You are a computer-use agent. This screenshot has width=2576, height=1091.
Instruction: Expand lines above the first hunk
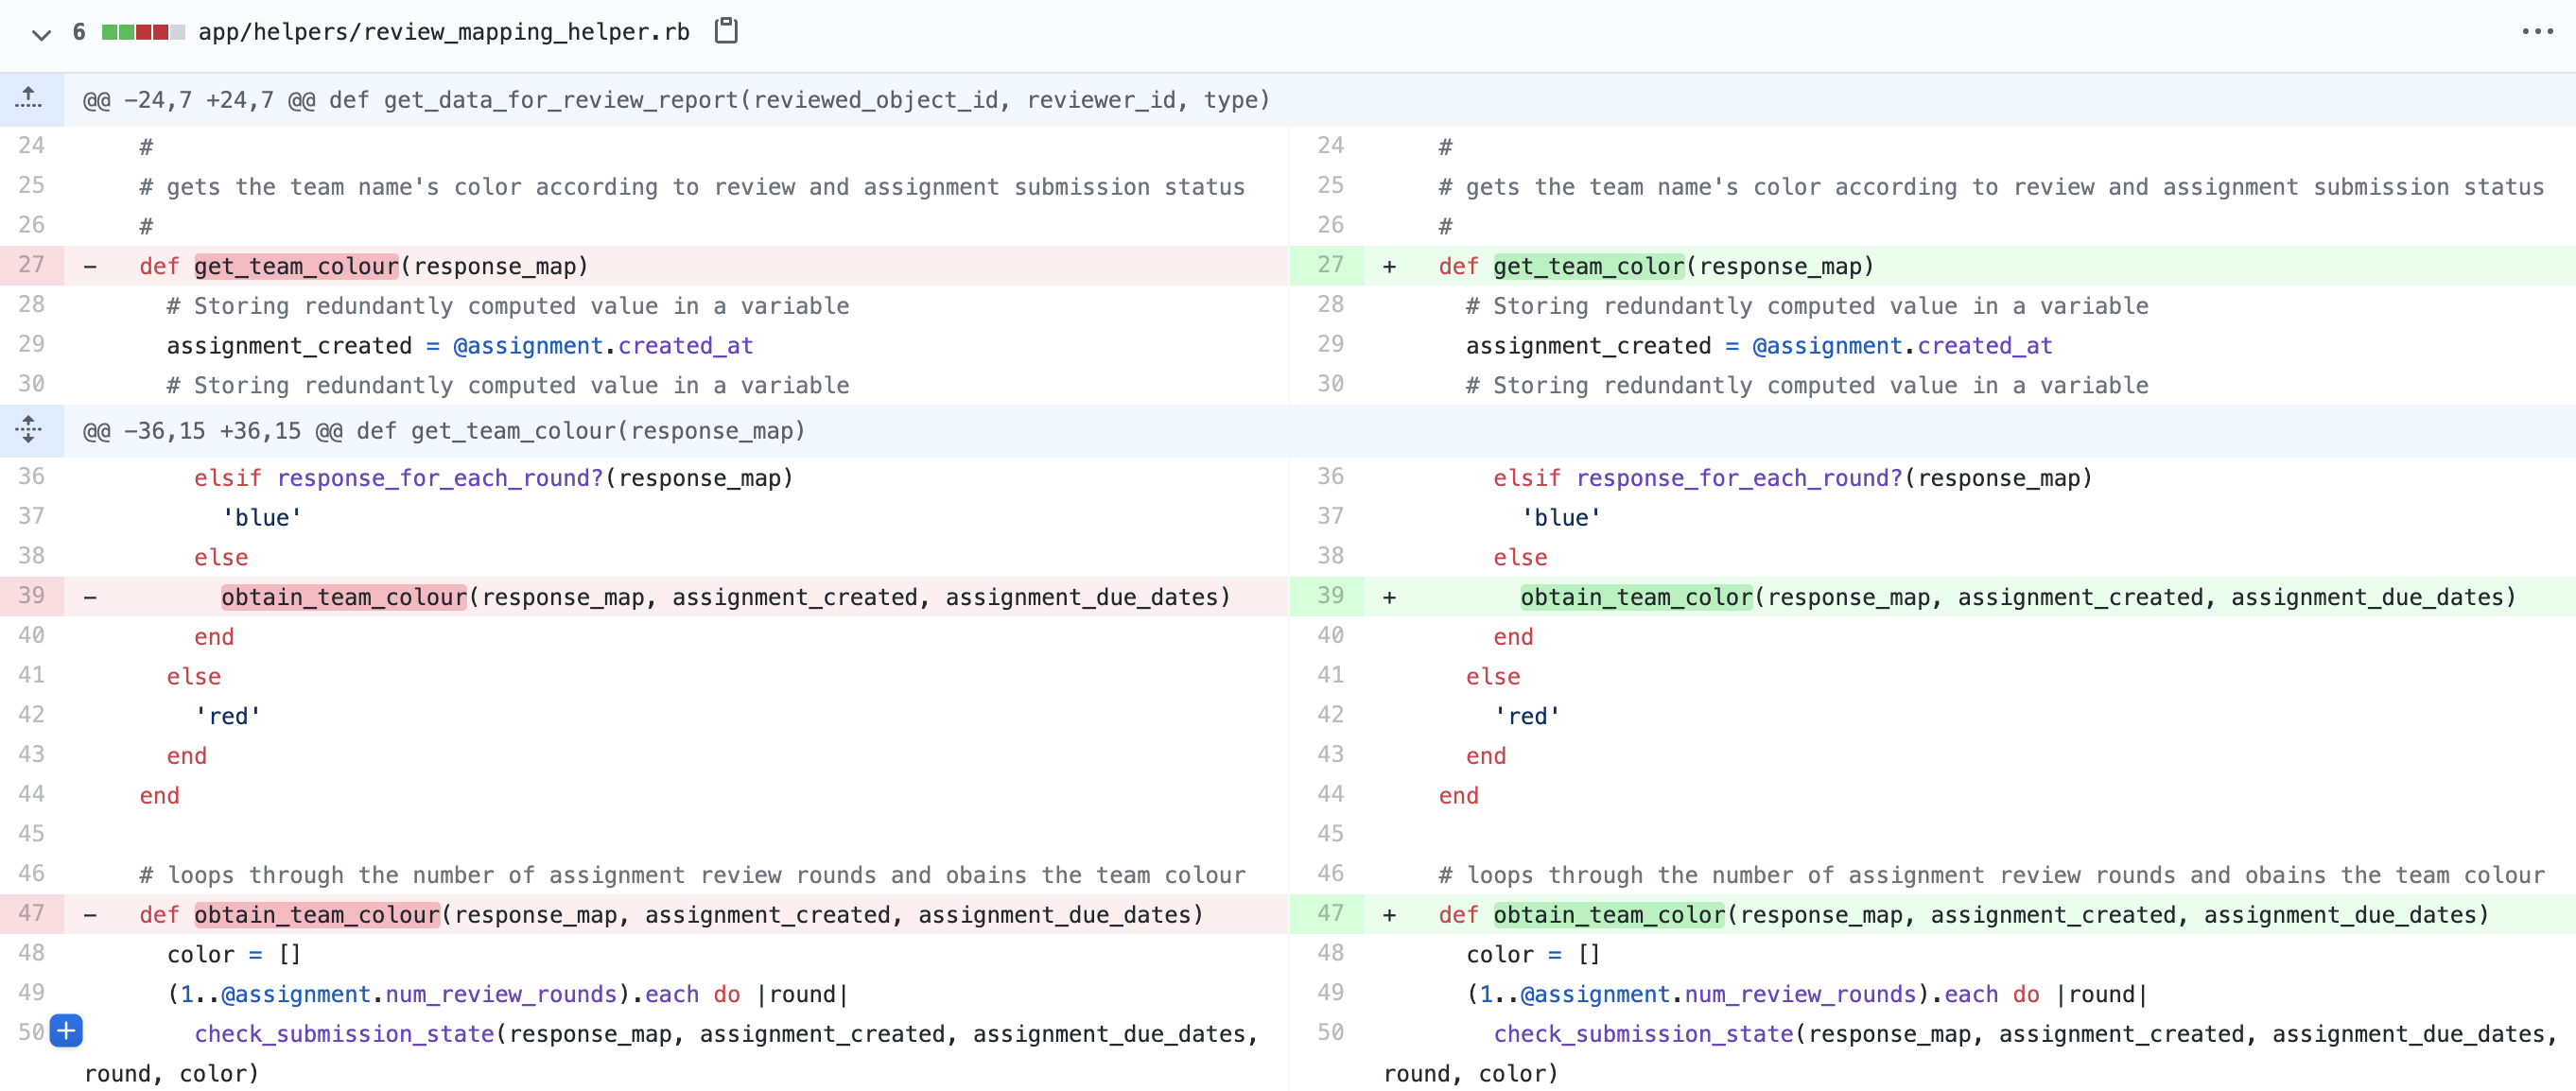(x=29, y=99)
